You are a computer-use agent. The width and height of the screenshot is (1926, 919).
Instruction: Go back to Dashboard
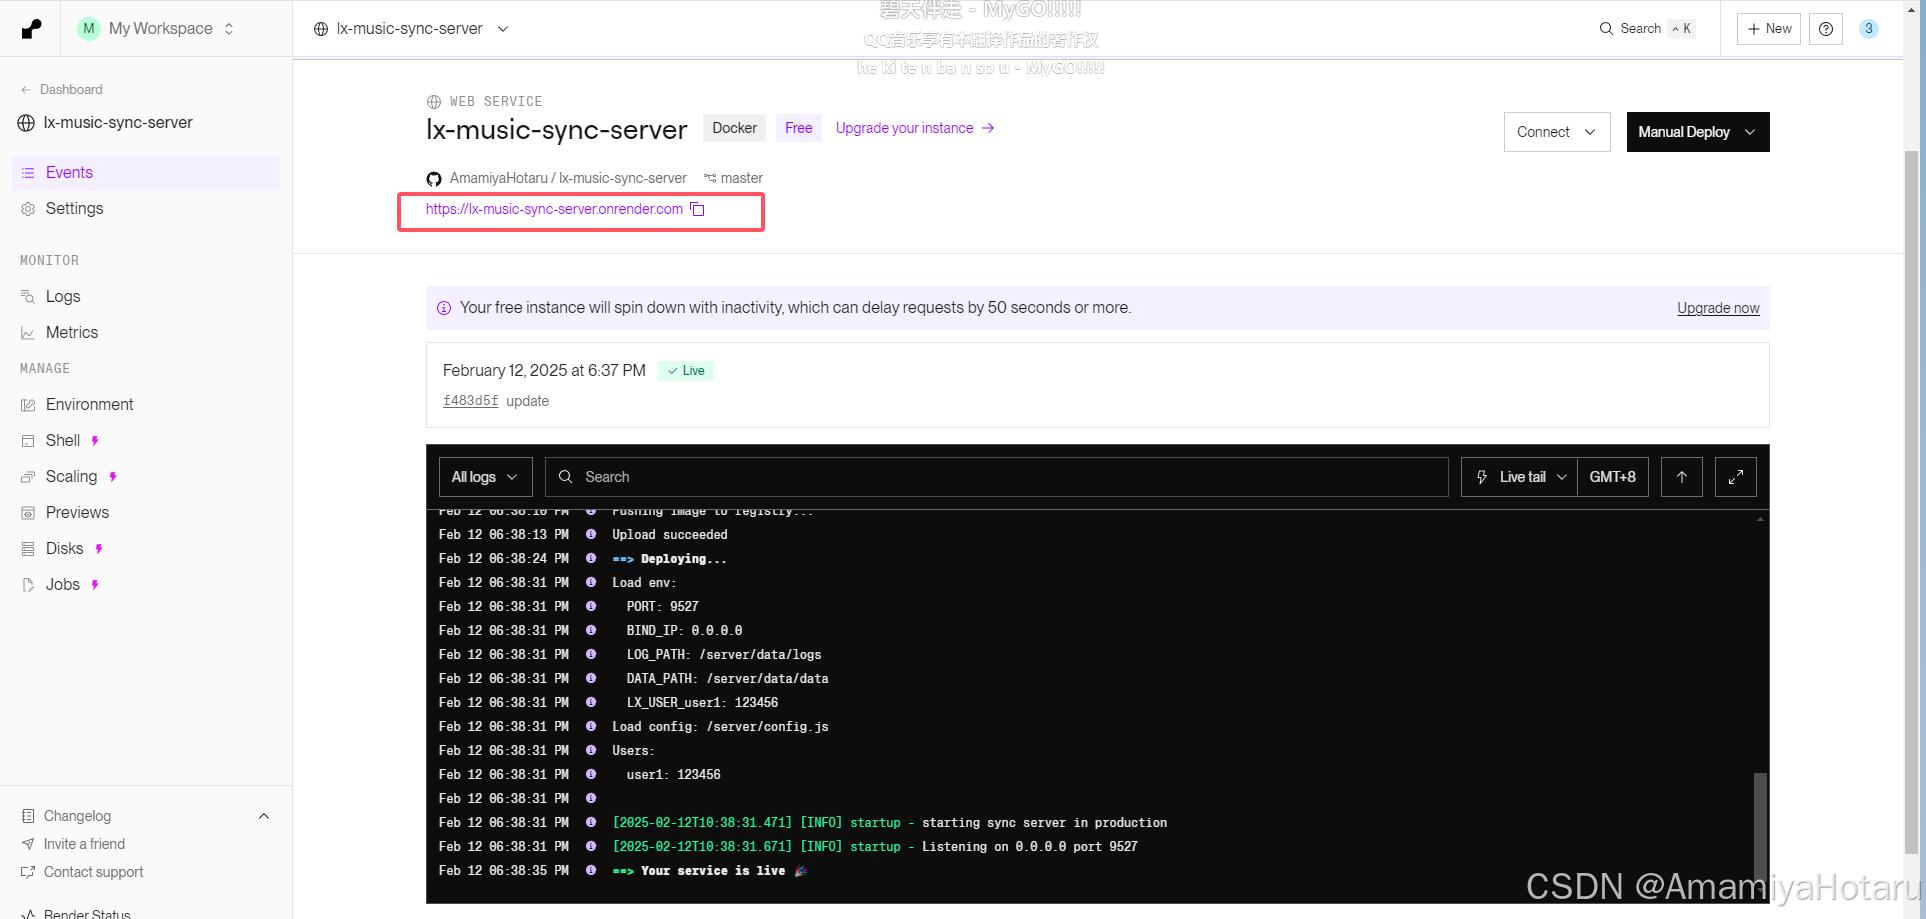click(61, 89)
